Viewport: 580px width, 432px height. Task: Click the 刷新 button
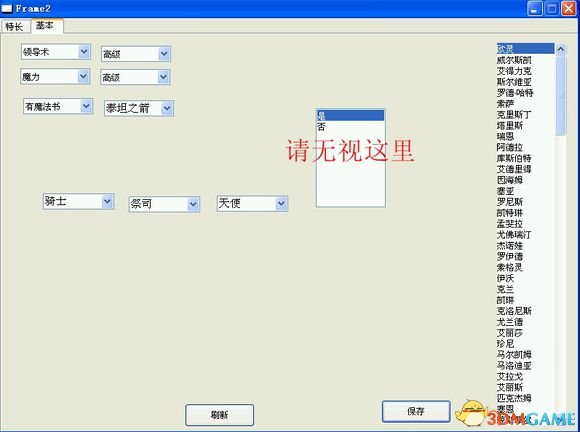click(x=219, y=415)
